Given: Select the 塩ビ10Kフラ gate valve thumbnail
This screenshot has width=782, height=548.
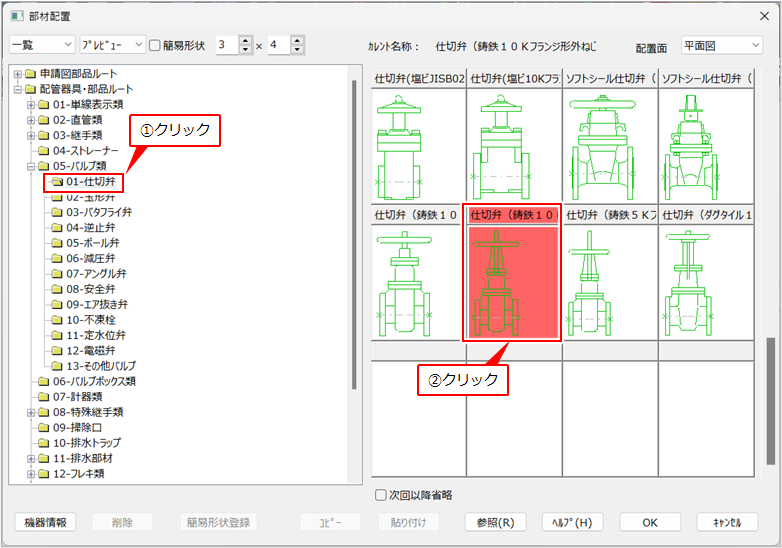Looking at the screenshot, I should pos(513,144).
